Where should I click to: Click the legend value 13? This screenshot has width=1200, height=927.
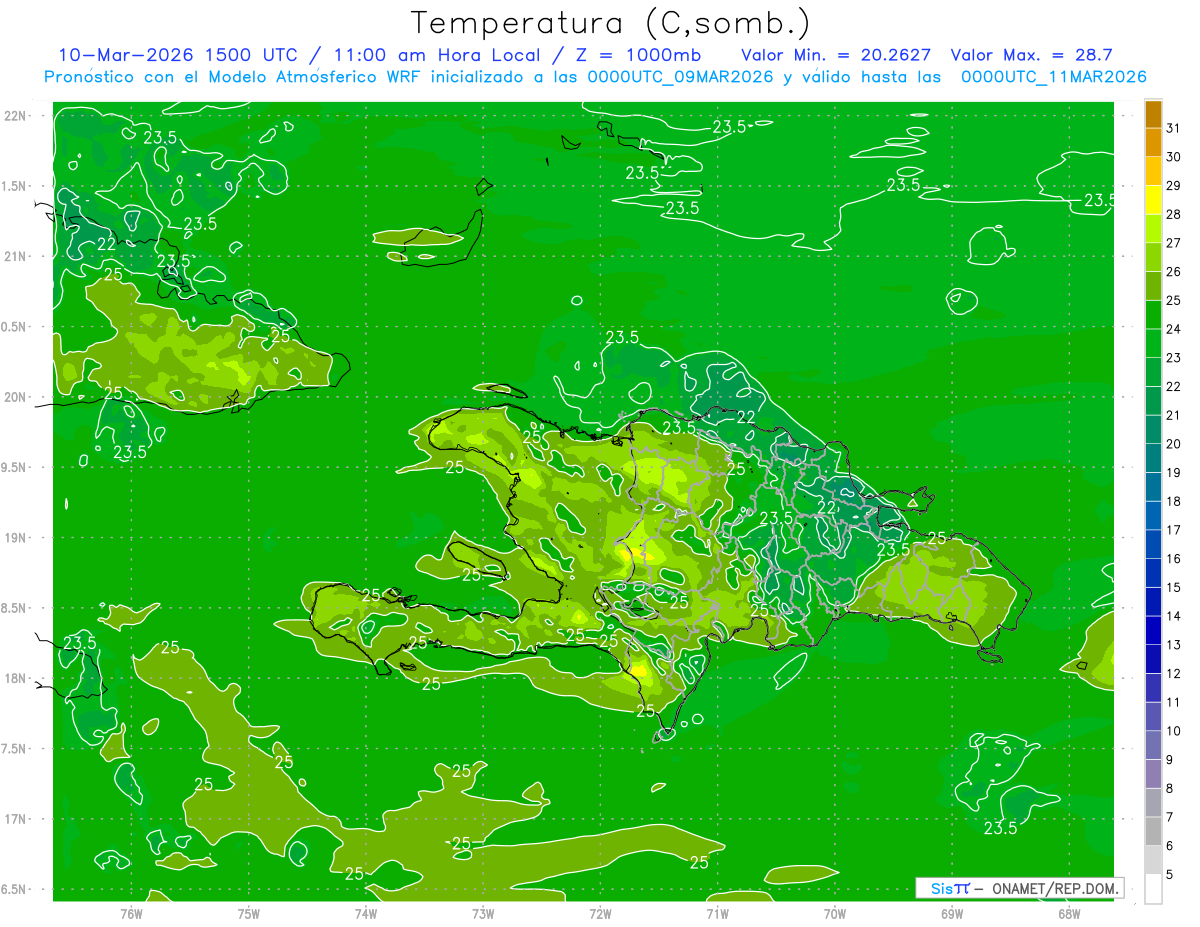[x=1174, y=645]
